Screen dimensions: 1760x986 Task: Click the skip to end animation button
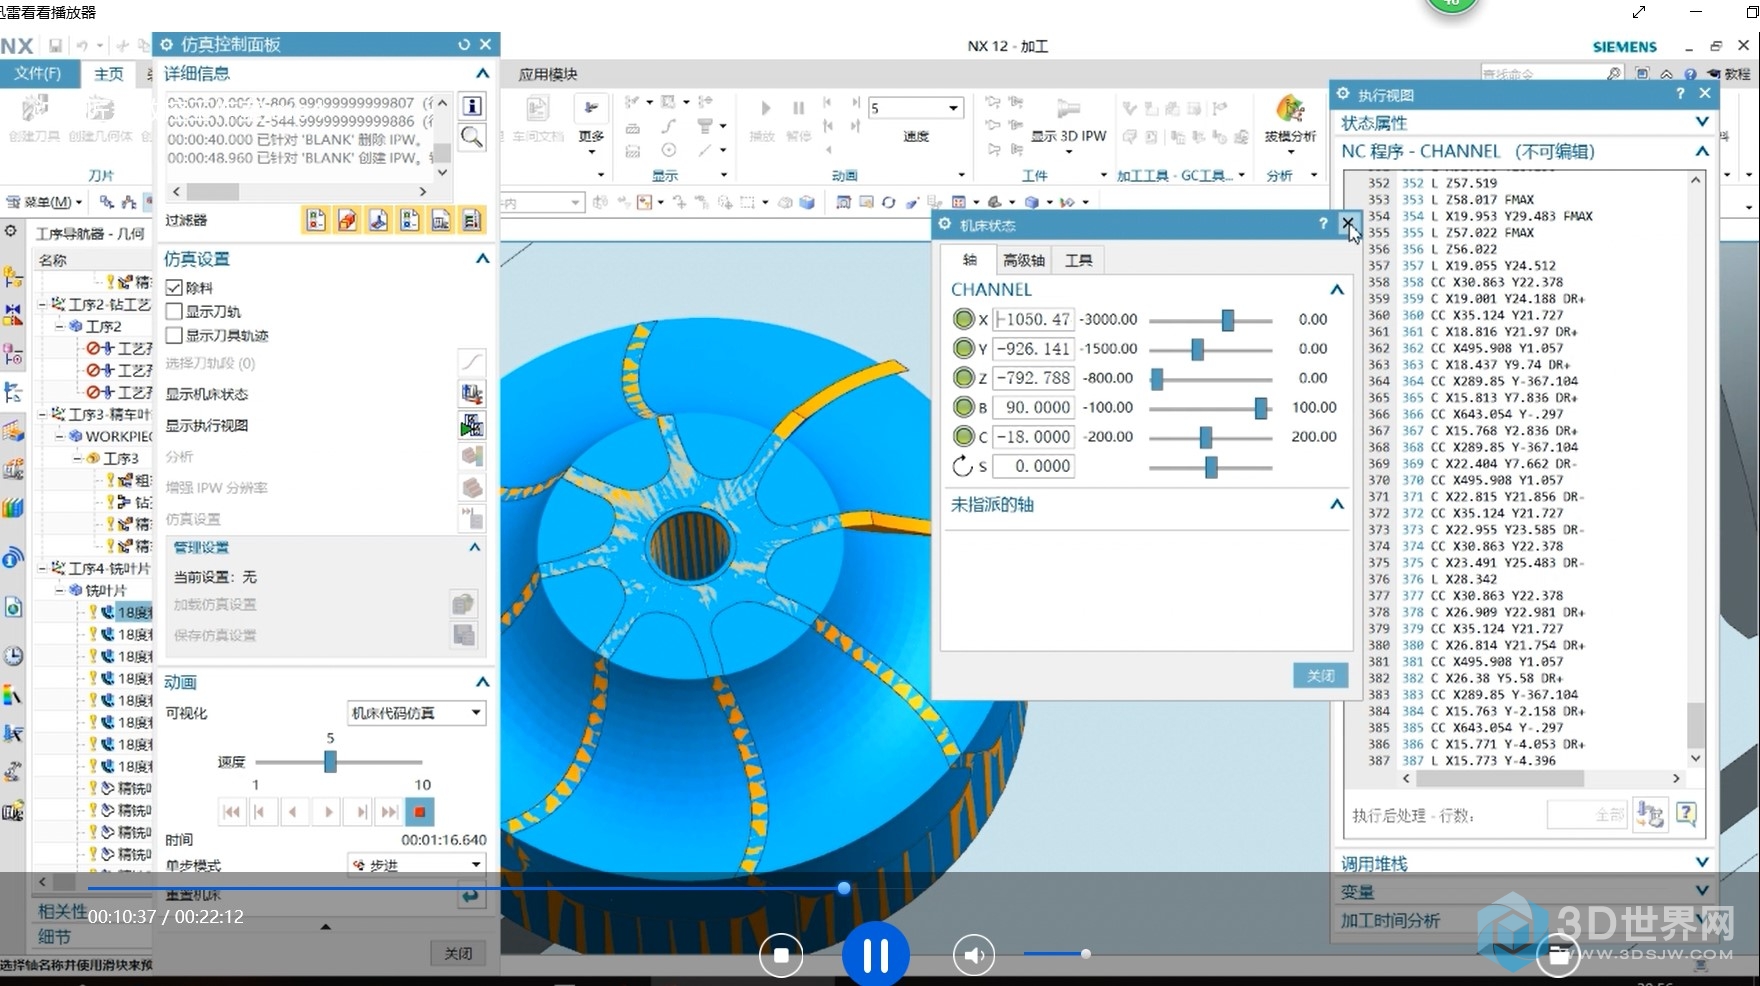(391, 812)
